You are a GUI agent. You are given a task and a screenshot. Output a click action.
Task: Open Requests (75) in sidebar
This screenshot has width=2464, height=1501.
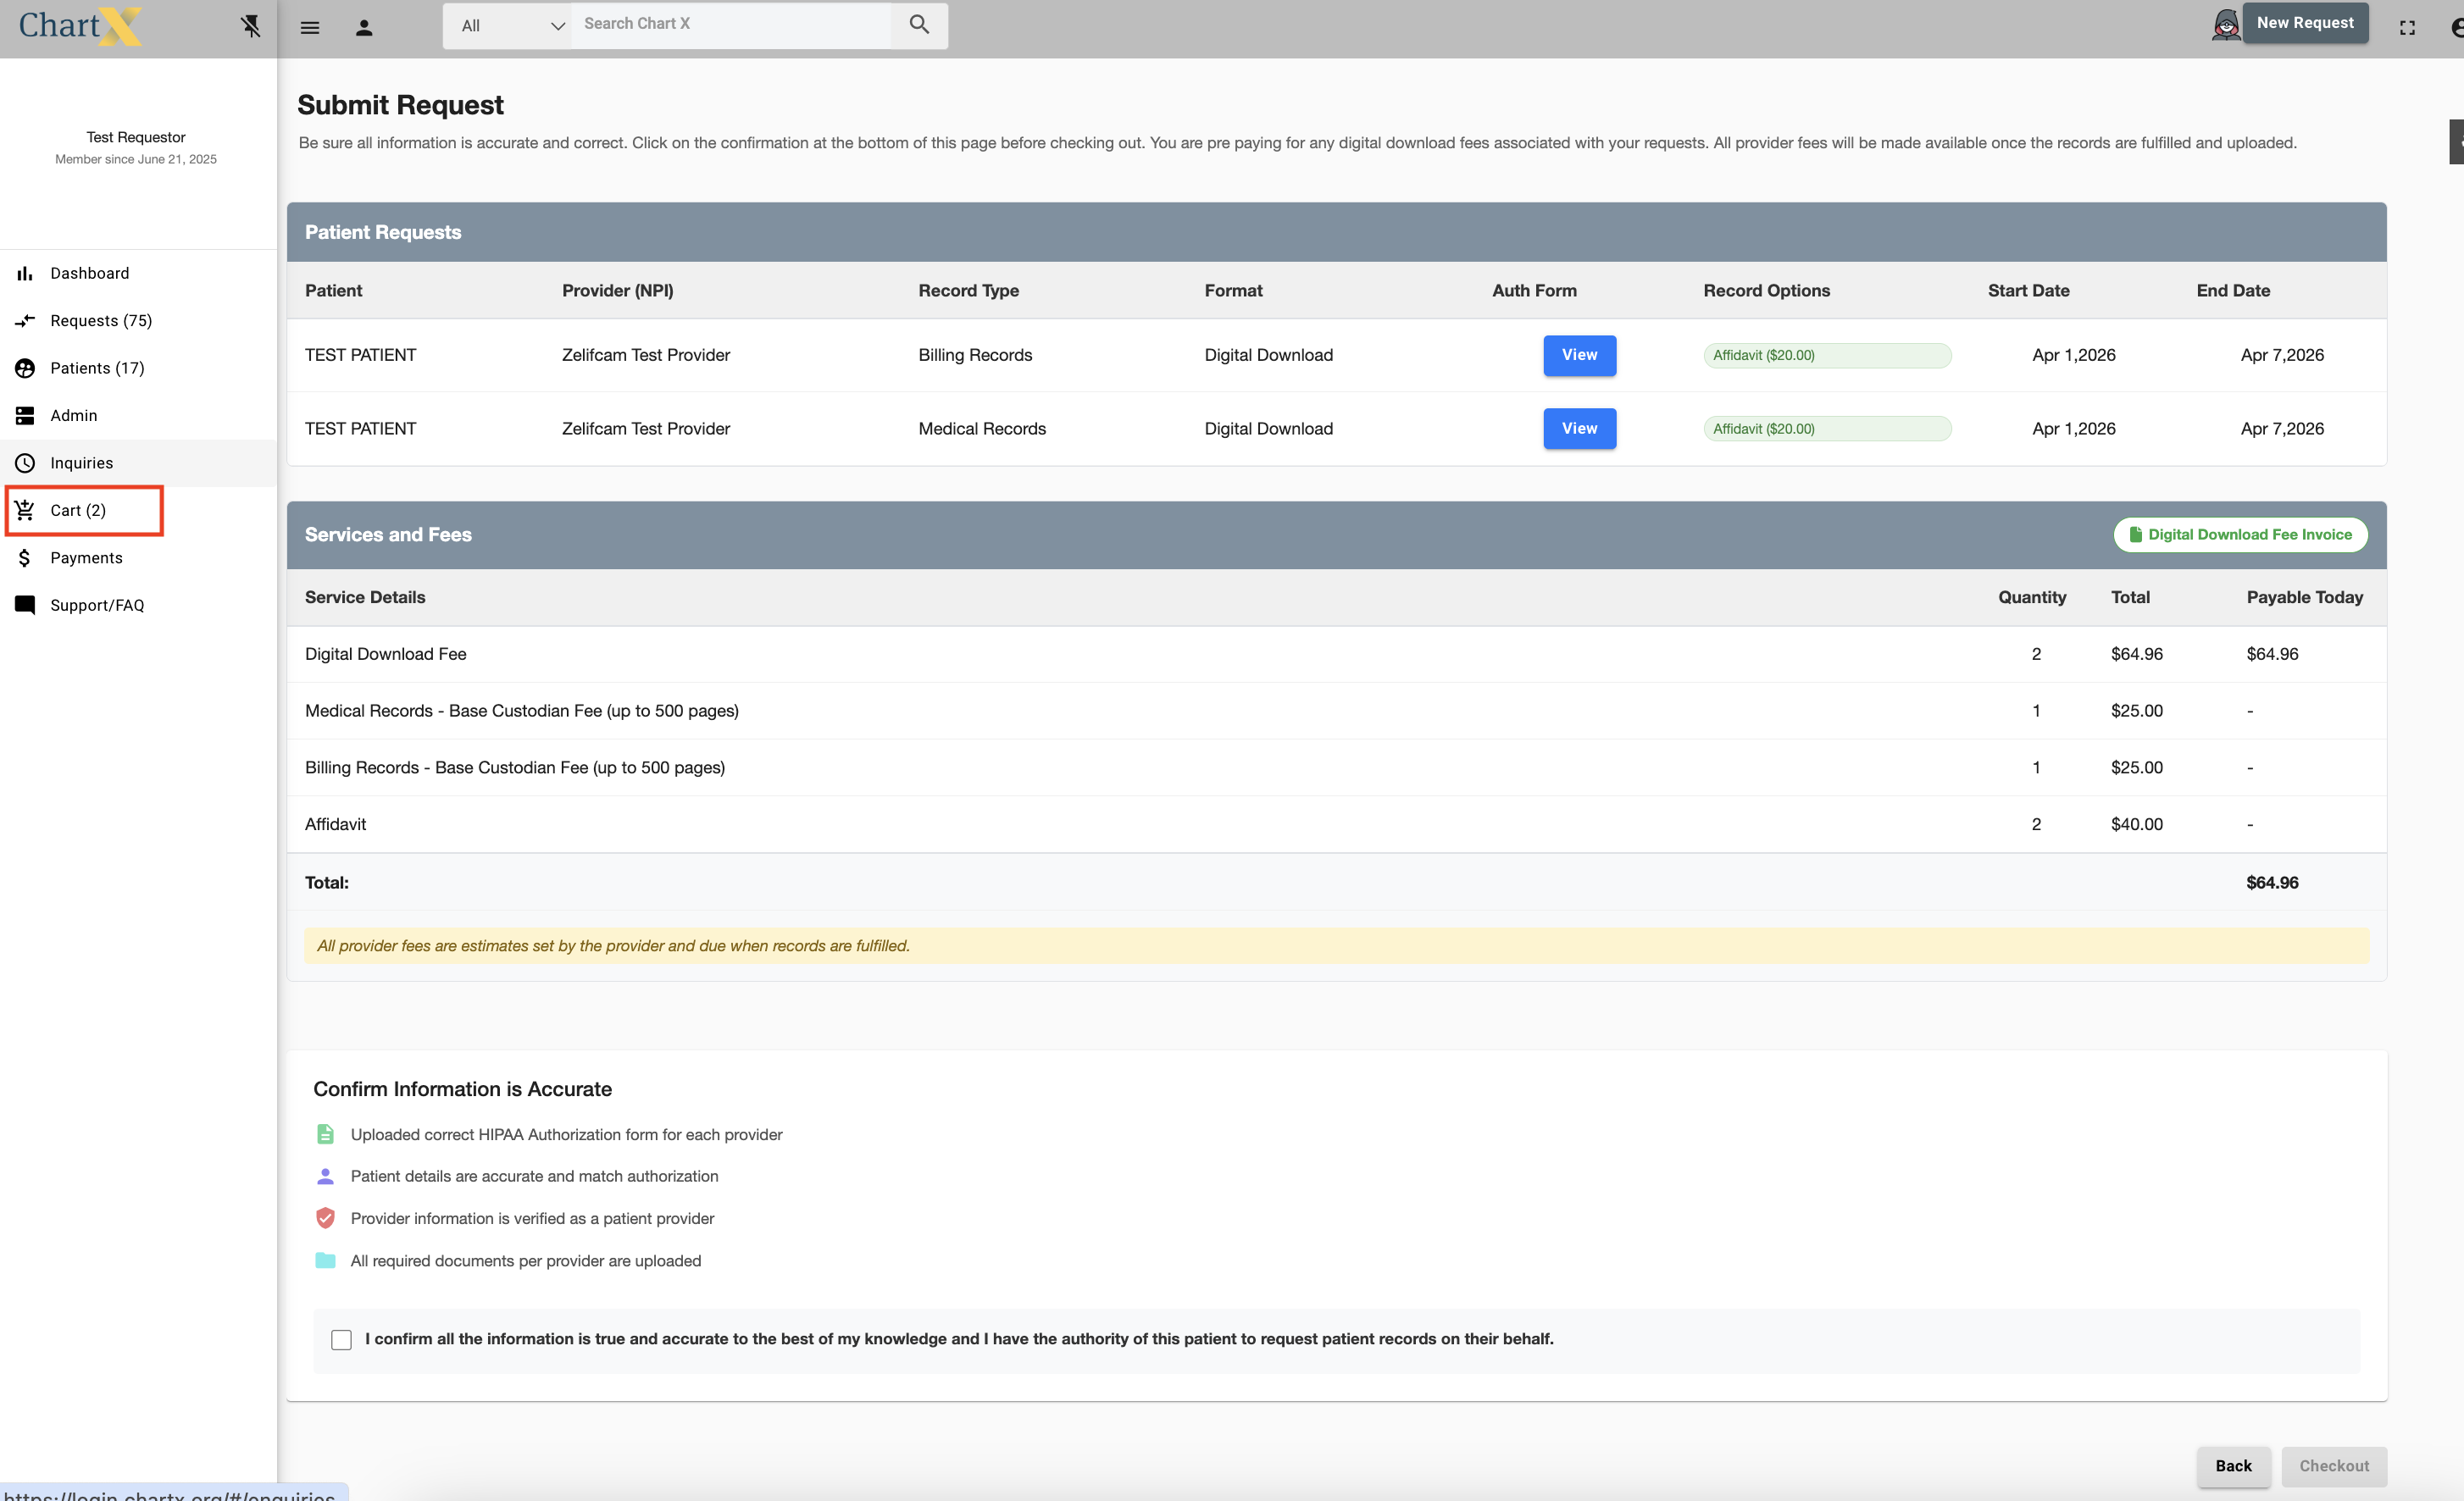pyautogui.click(x=100, y=321)
